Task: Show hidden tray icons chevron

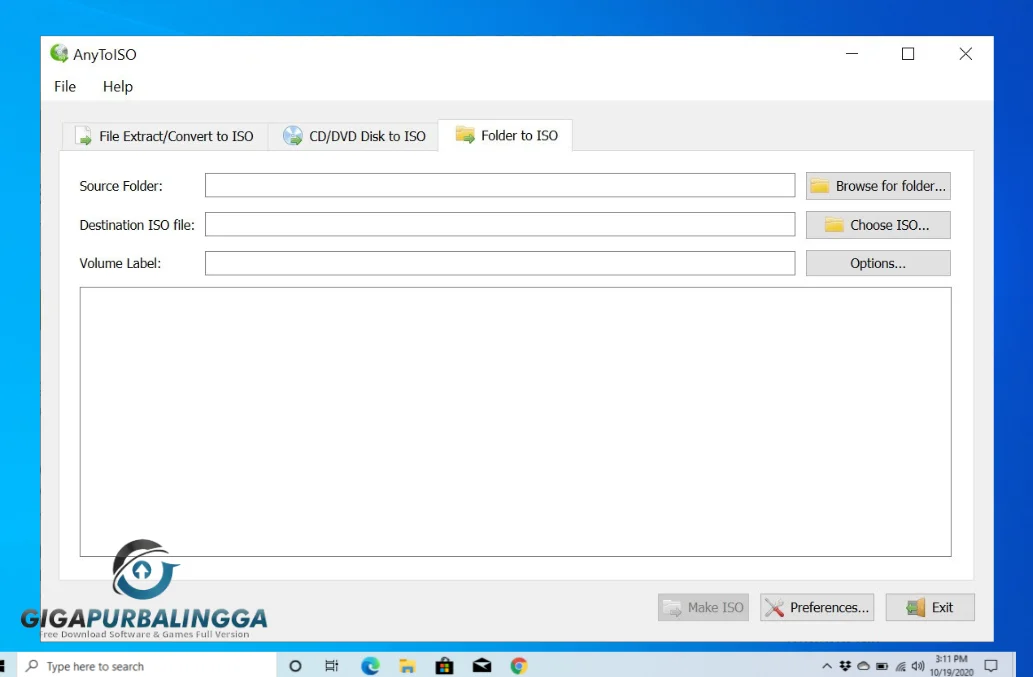Action: pyautogui.click(x=827, y=666)
